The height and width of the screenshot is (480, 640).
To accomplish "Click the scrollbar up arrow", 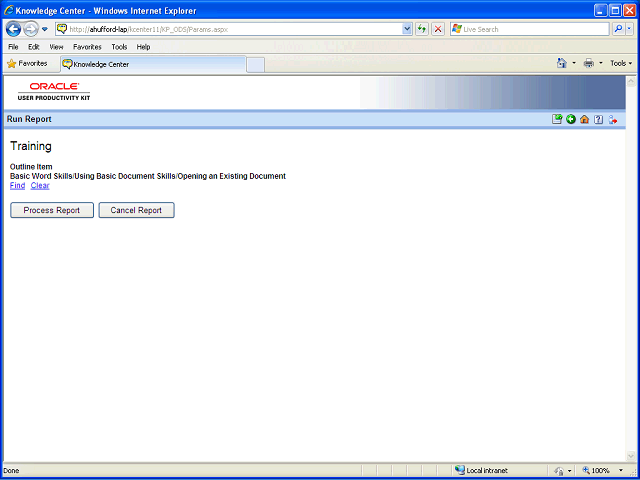I will point(631,81).
